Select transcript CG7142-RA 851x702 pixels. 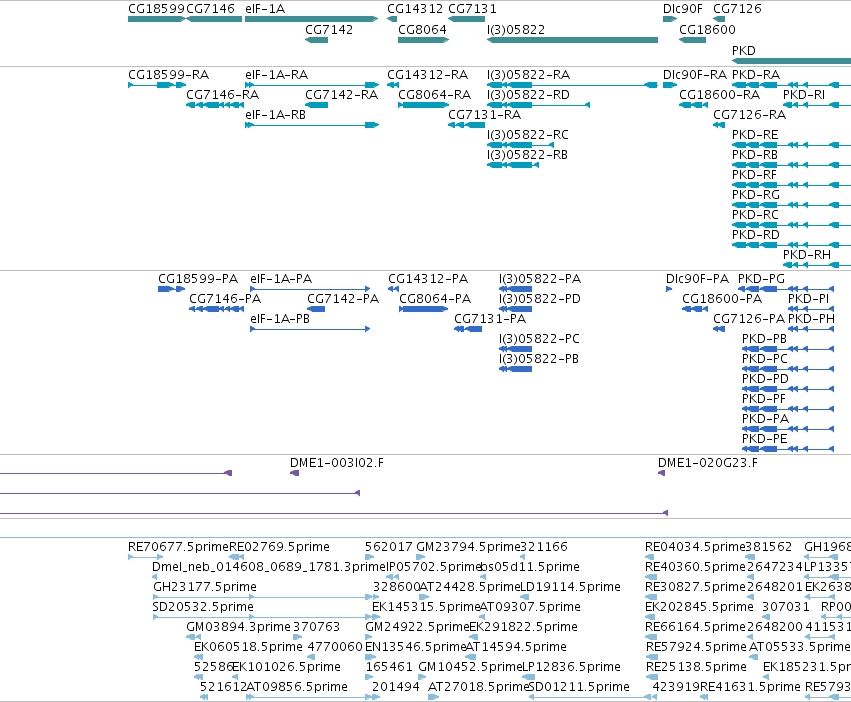pyautogui.click(x=341, y=94)
